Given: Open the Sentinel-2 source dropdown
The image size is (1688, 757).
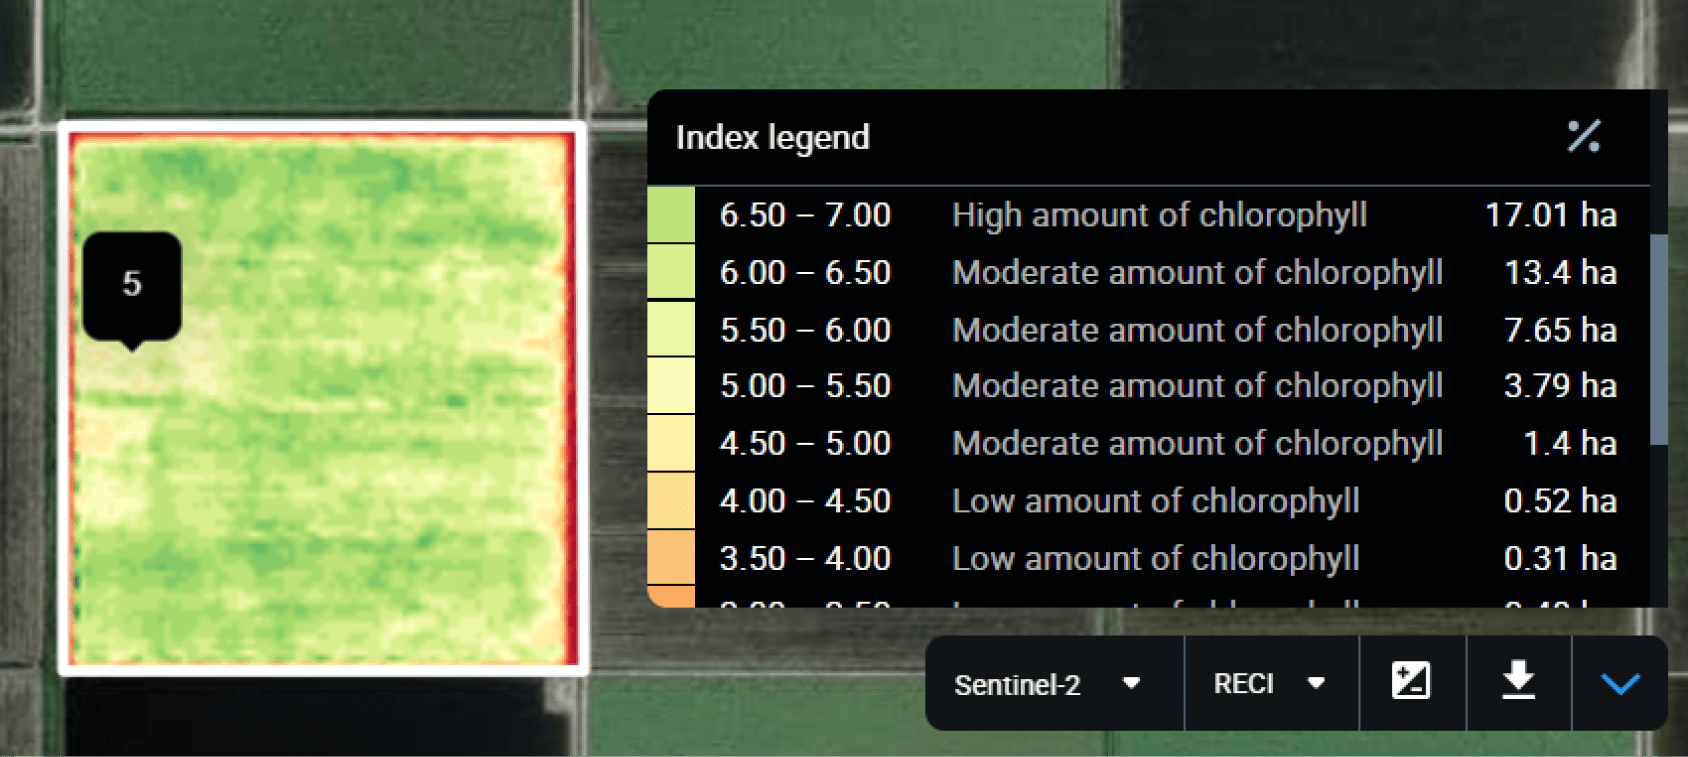Looking at the screenshot, I should point(1053,684).
